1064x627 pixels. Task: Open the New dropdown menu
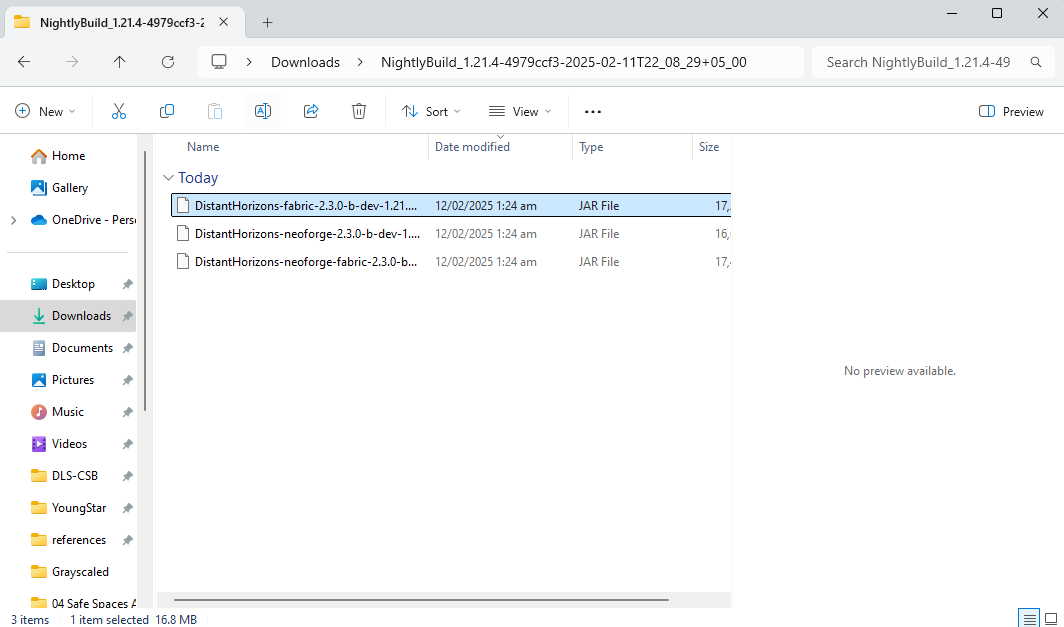[x=45, y=111]
